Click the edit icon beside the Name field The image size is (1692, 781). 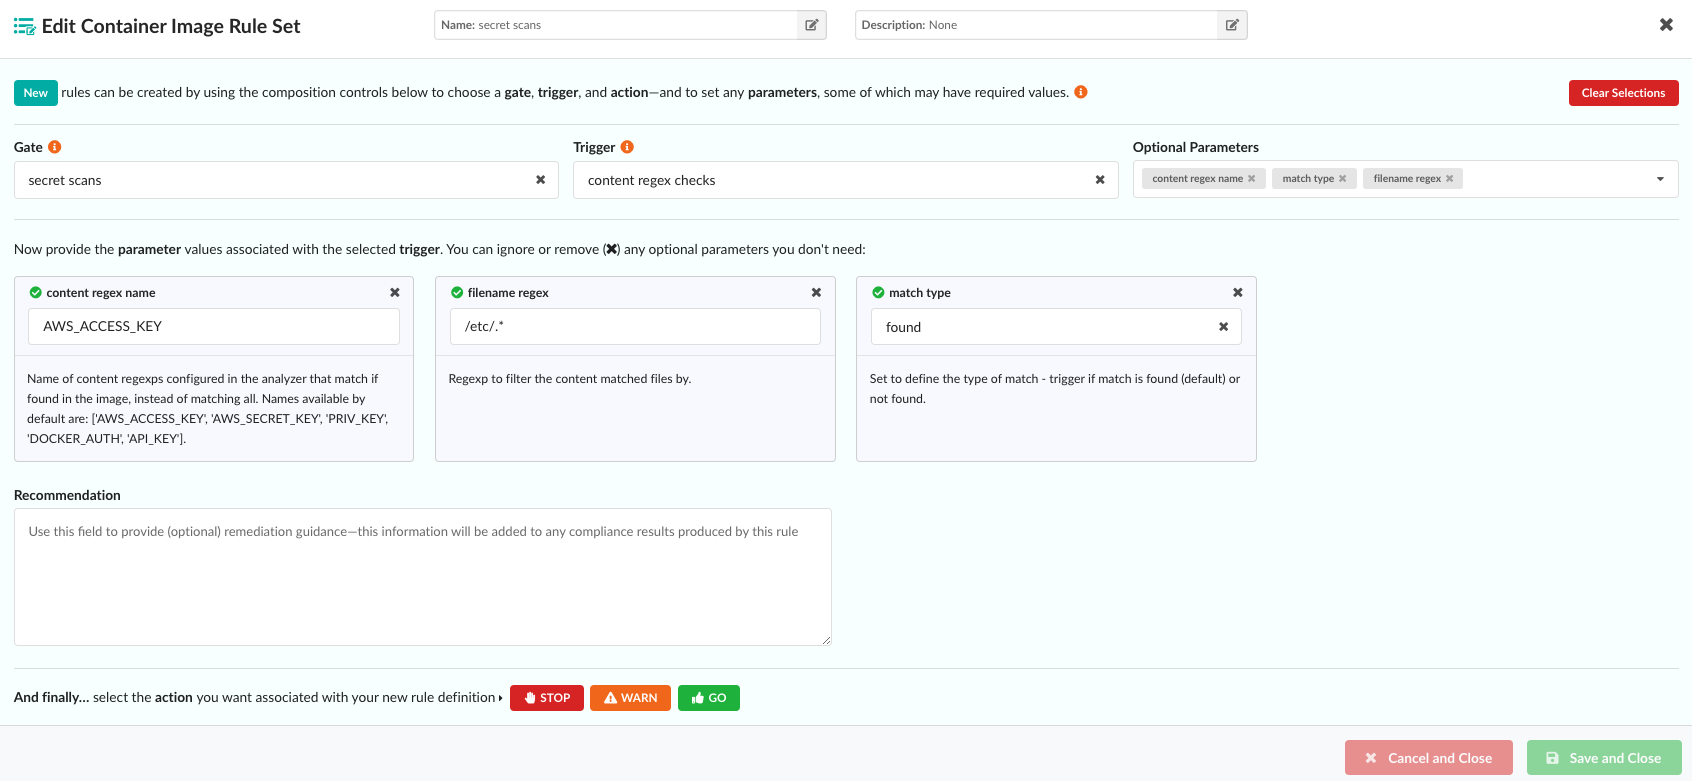coord(811,25)
